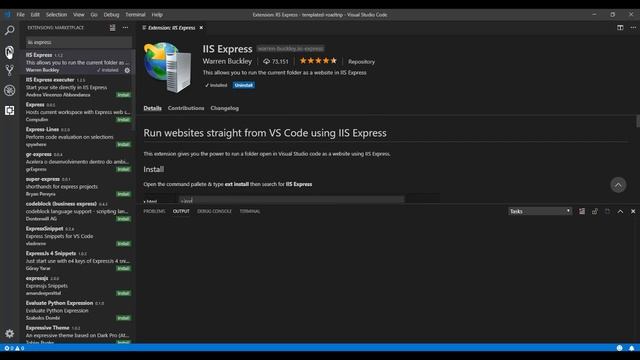Split the editor to the right
Image resolution: width=640 pixels, height=360 pixels.
coord(620,27)
